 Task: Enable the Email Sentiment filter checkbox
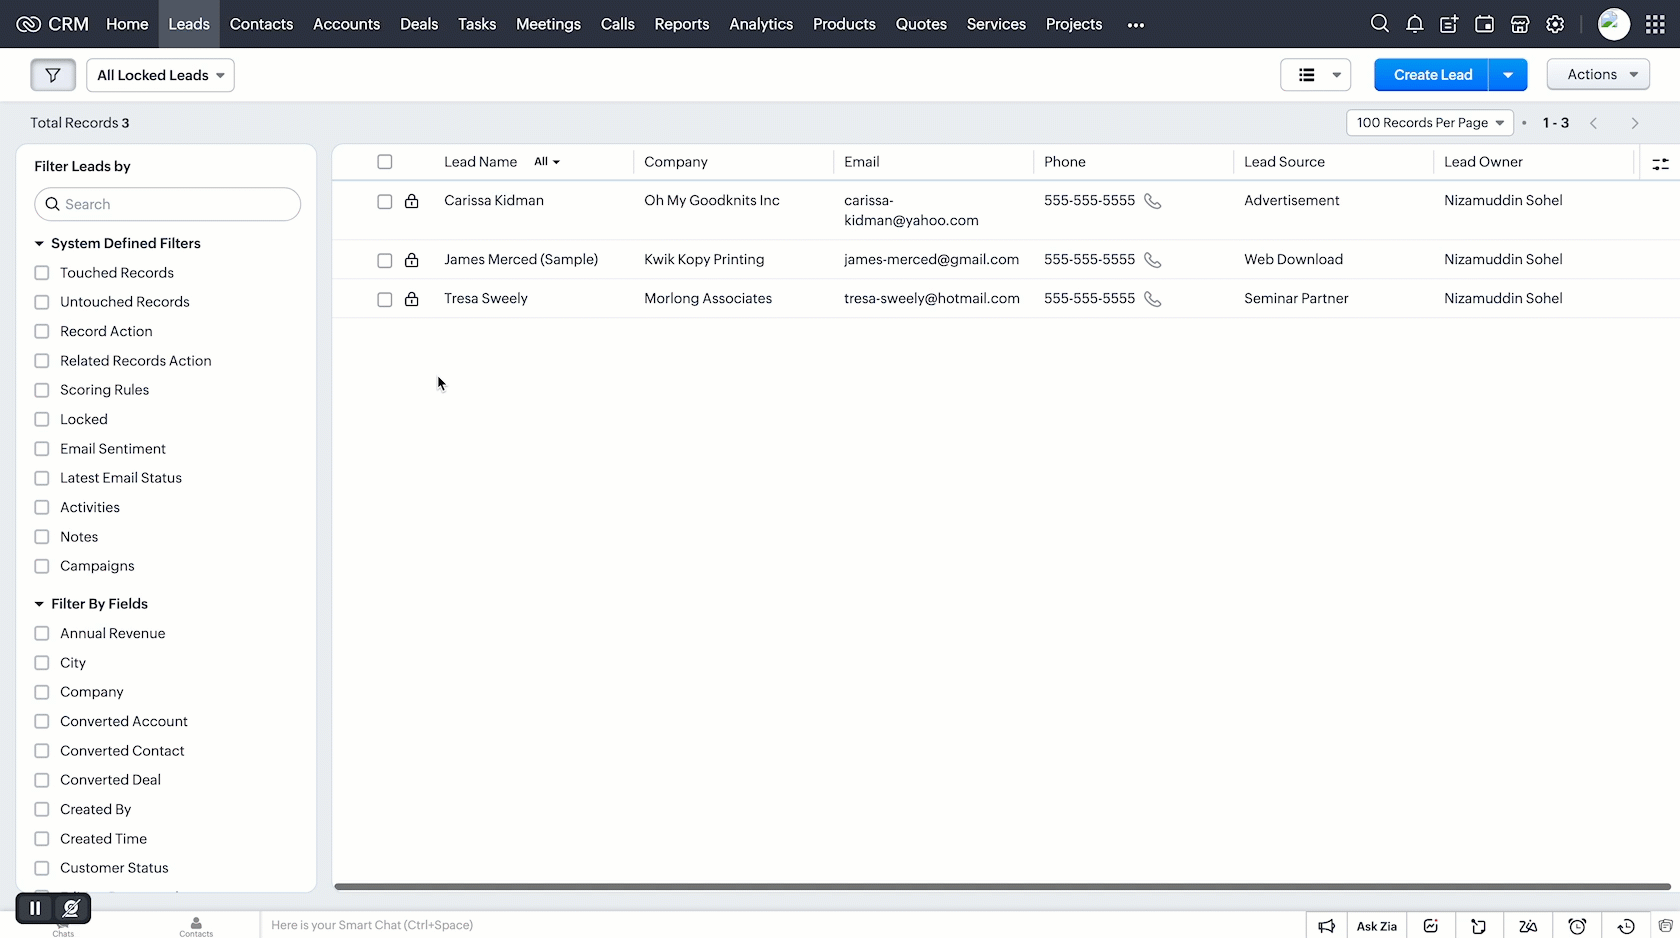tap(42, 449)
